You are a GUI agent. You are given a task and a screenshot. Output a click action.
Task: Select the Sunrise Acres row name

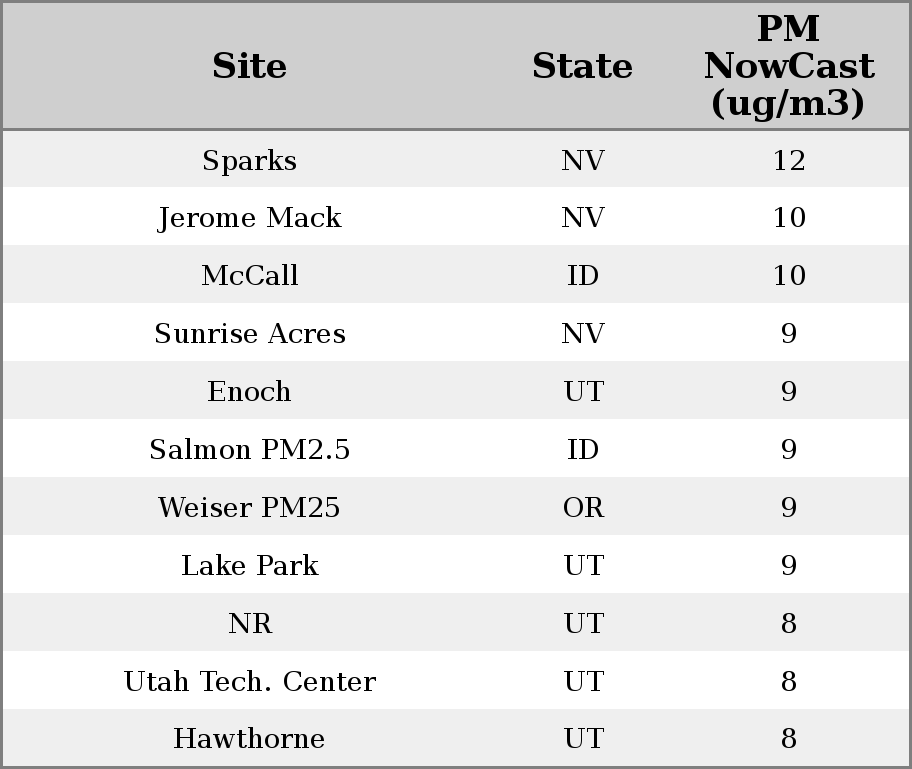[x=249, y=334]
